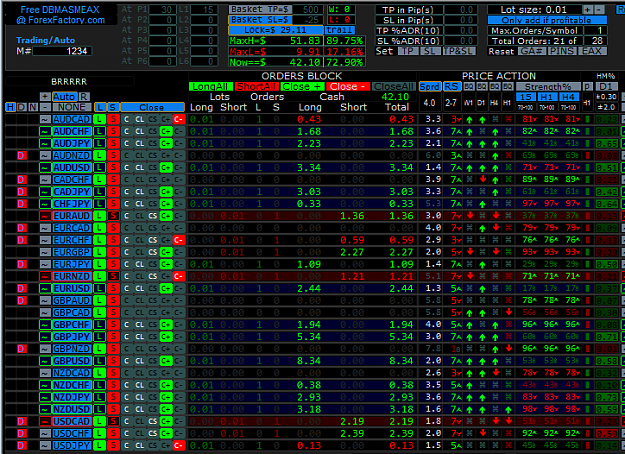Toggle the H filter button
Viewport: 625px width, 454px height.
click(10, 107)
